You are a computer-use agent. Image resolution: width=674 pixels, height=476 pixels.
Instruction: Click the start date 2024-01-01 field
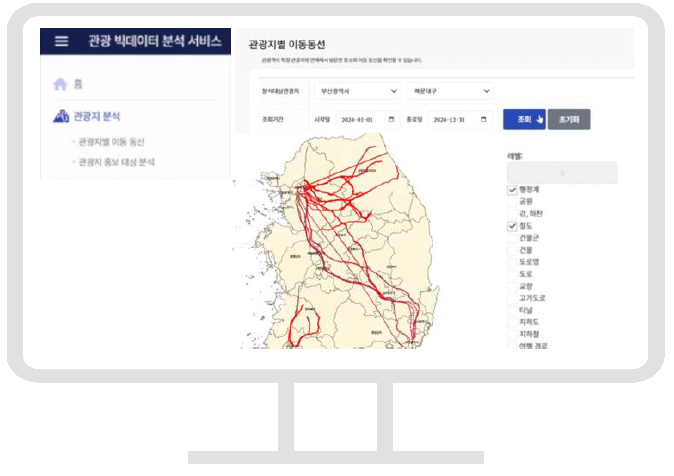[360, 120]
